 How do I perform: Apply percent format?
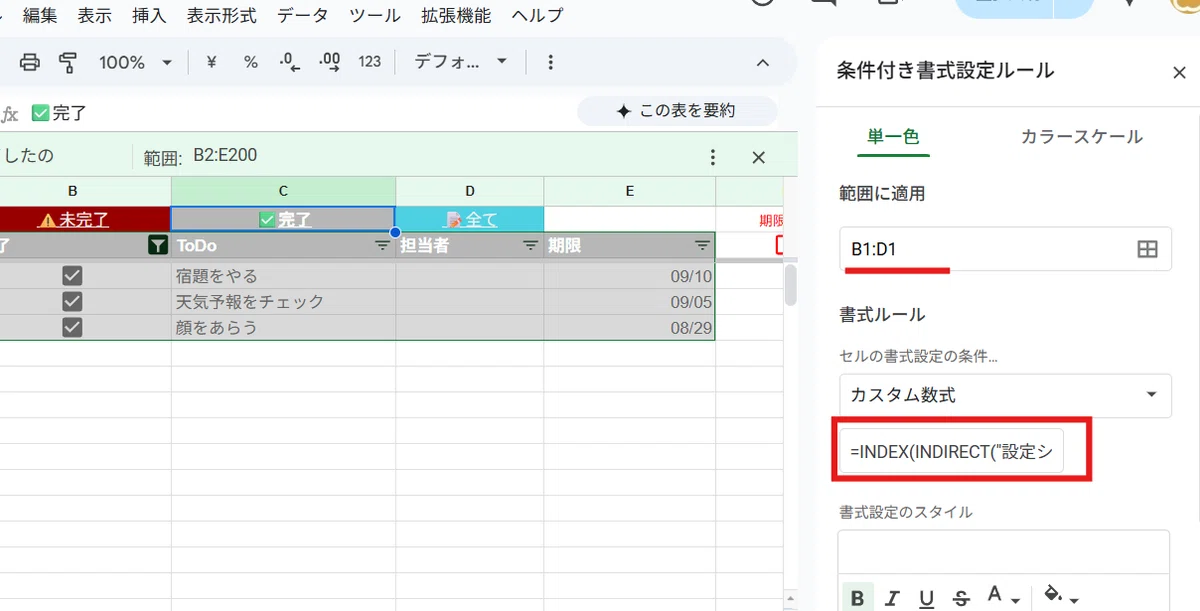[x=250, y=62]
